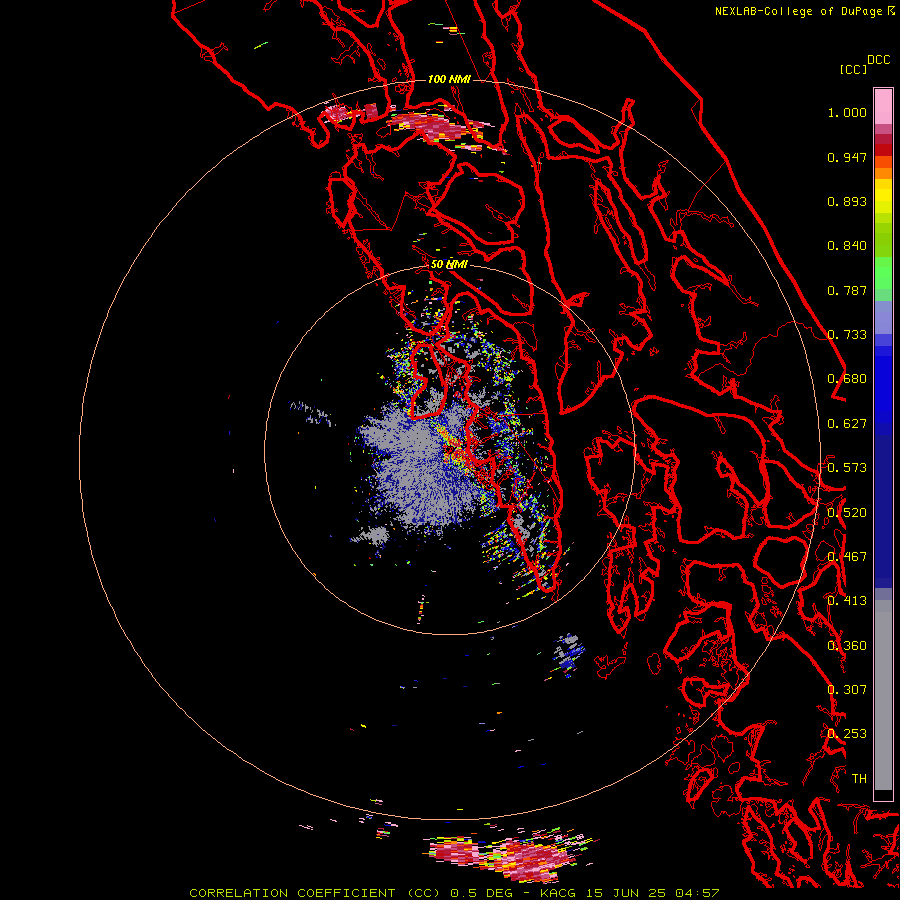
Task: Select the 1.000 scale value
Action: coord(847,112)
